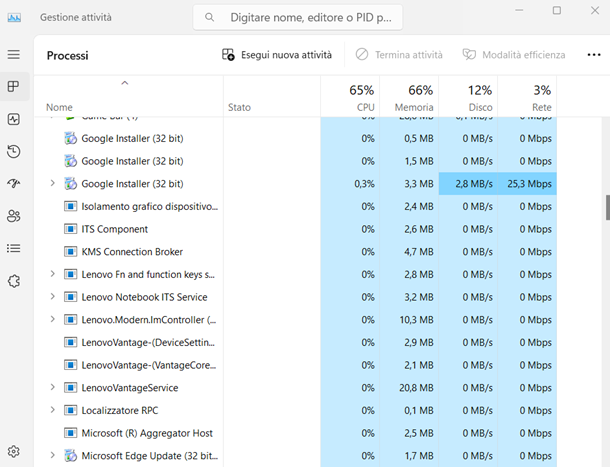
Task: Click Esegui nuova attività button
Action: tap(277, 55)
